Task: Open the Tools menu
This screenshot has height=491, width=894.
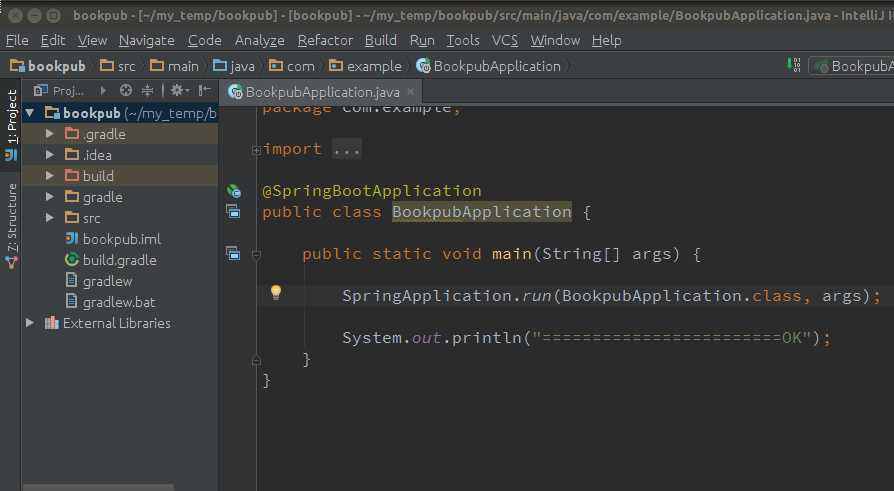Action: click(463, 40)
